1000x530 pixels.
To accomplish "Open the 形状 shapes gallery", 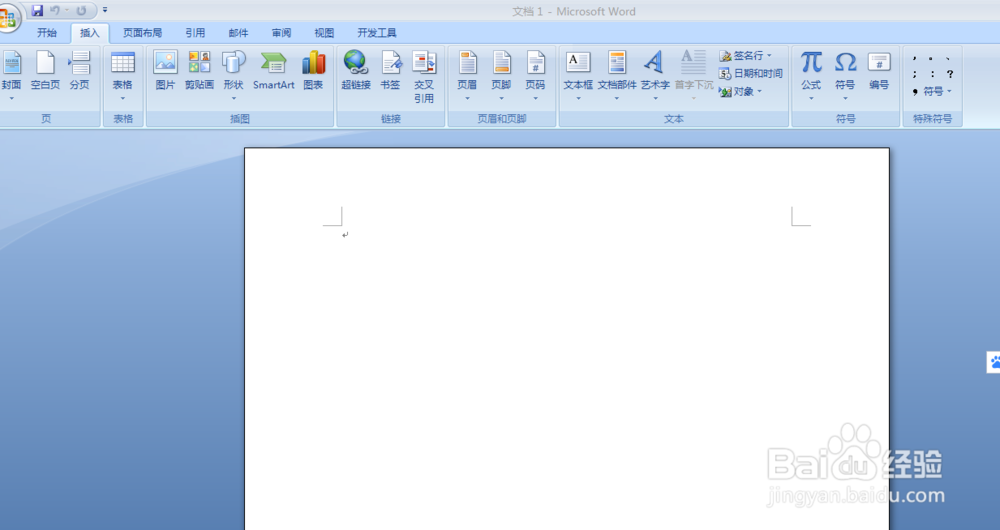I will [x=233, y=75].
